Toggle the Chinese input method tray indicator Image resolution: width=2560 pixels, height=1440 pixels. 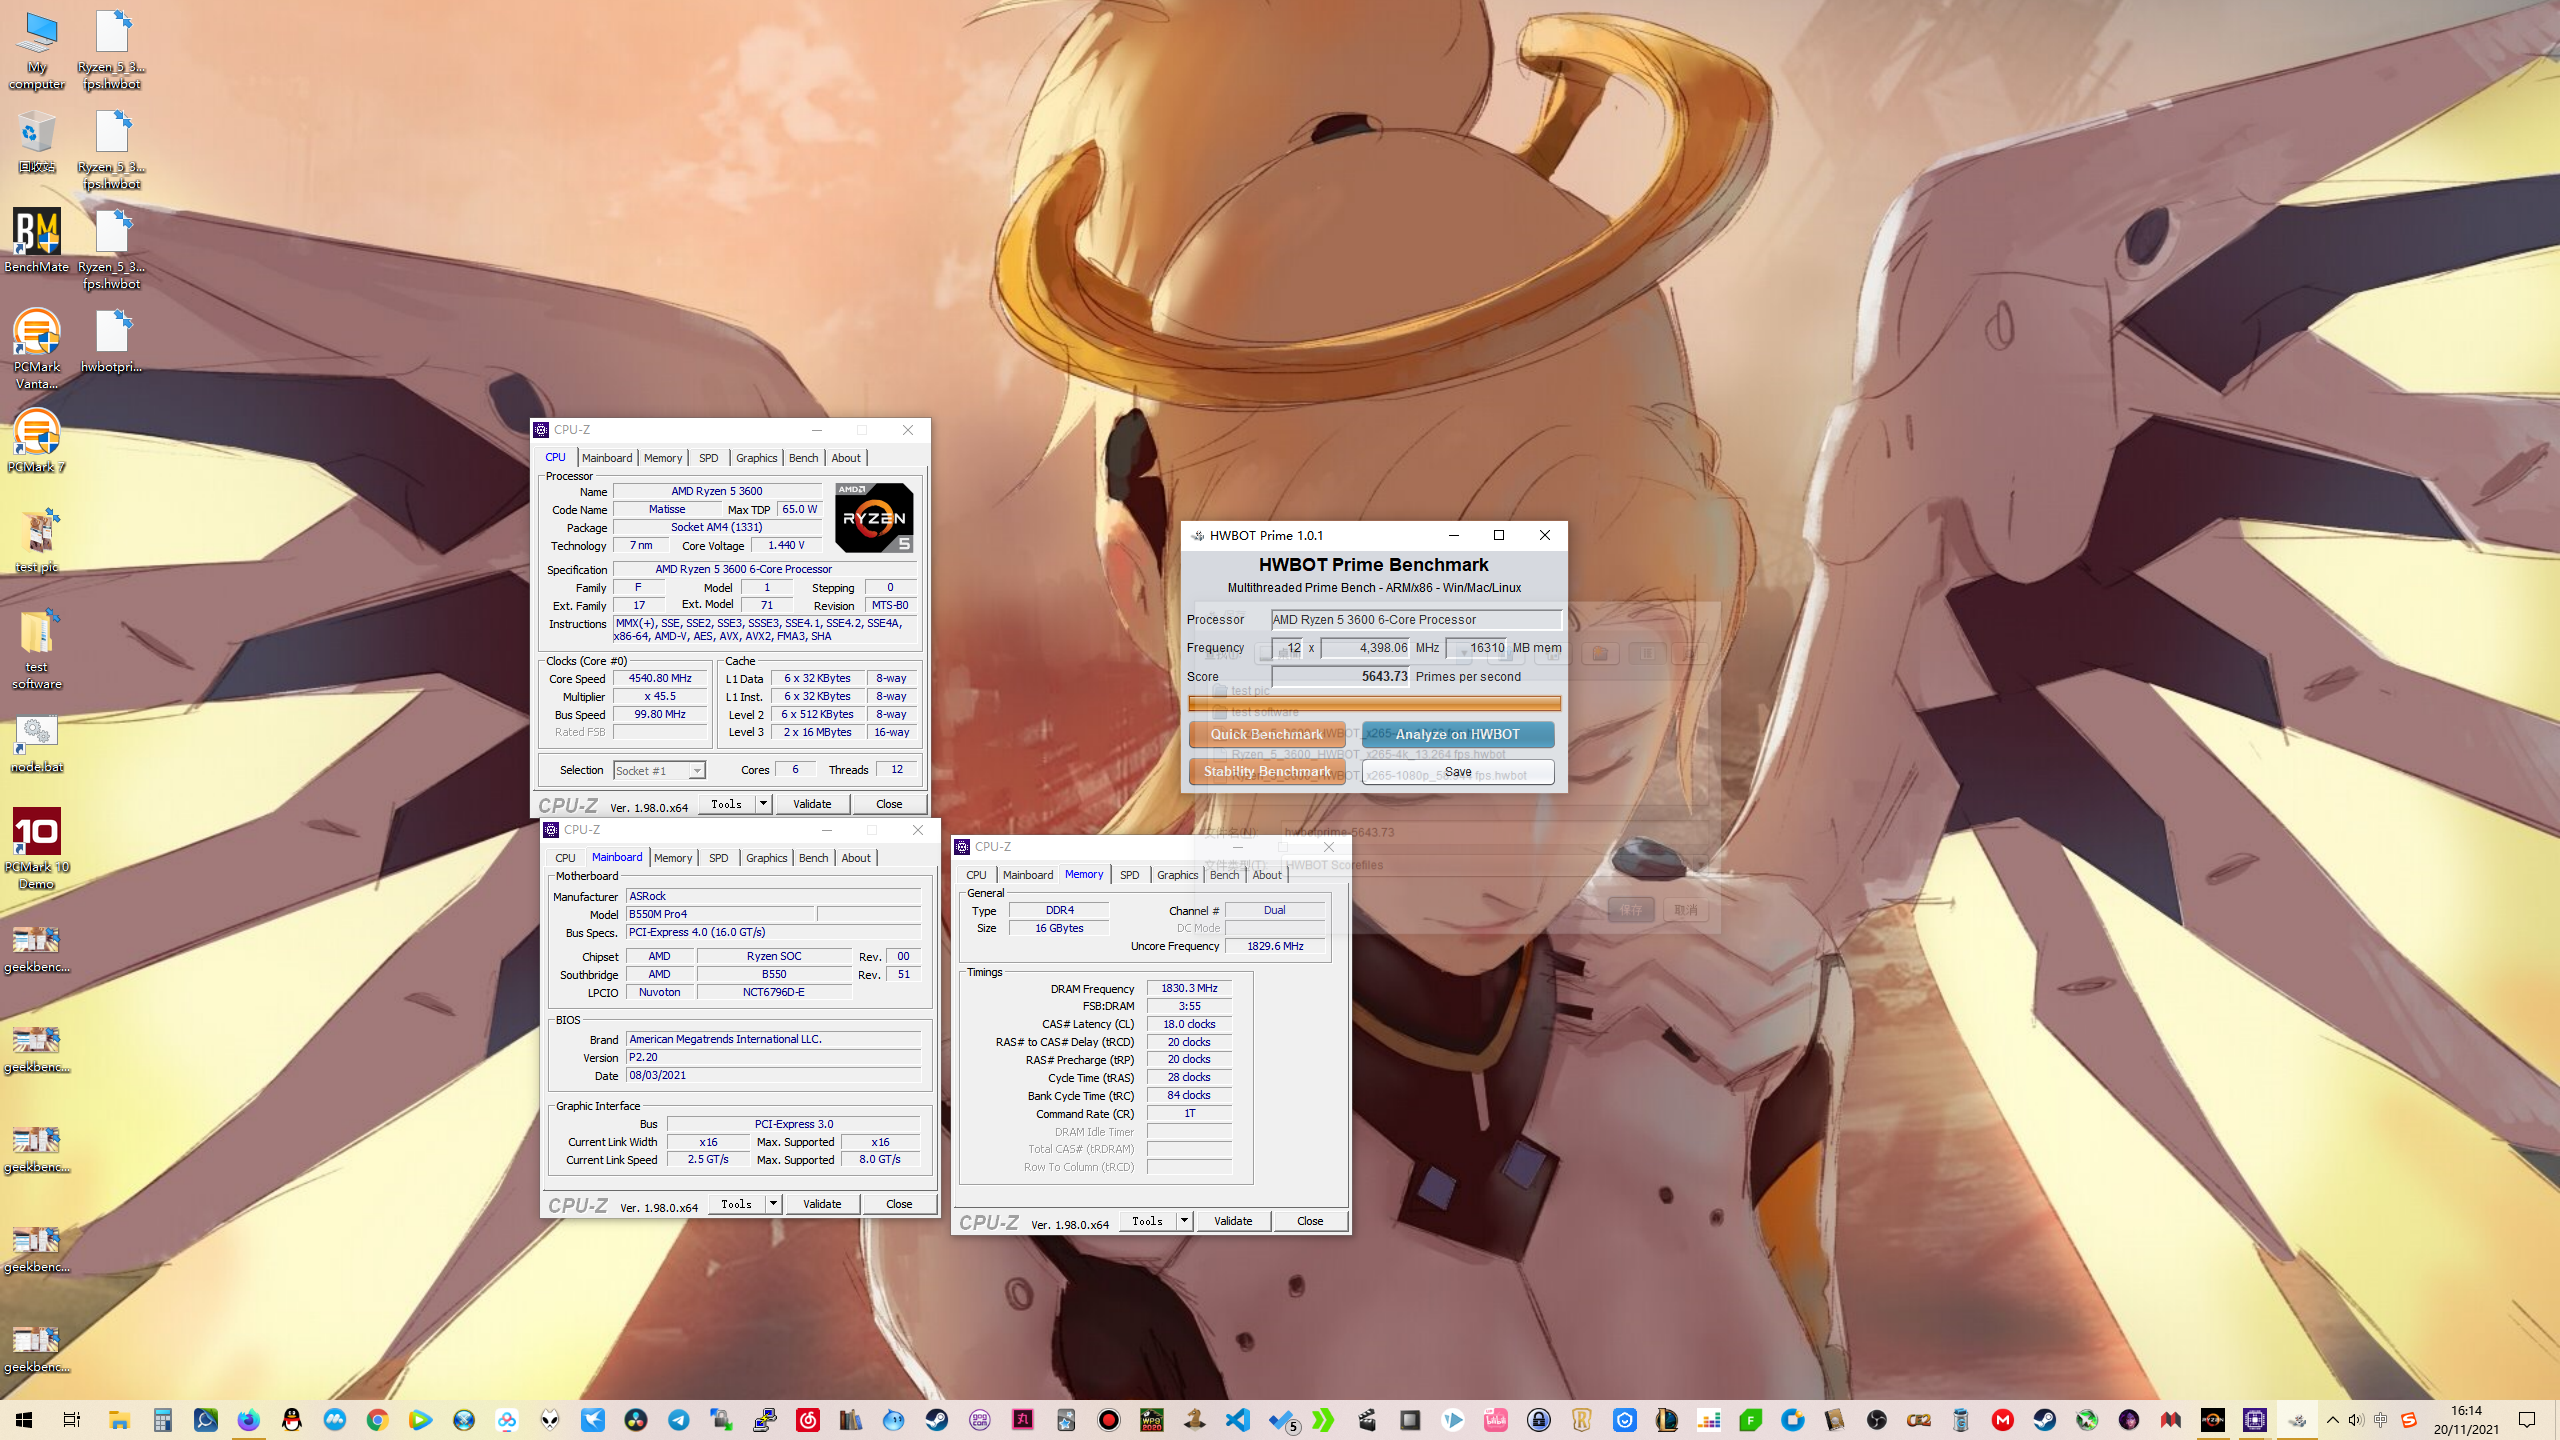(2380, 1420)
